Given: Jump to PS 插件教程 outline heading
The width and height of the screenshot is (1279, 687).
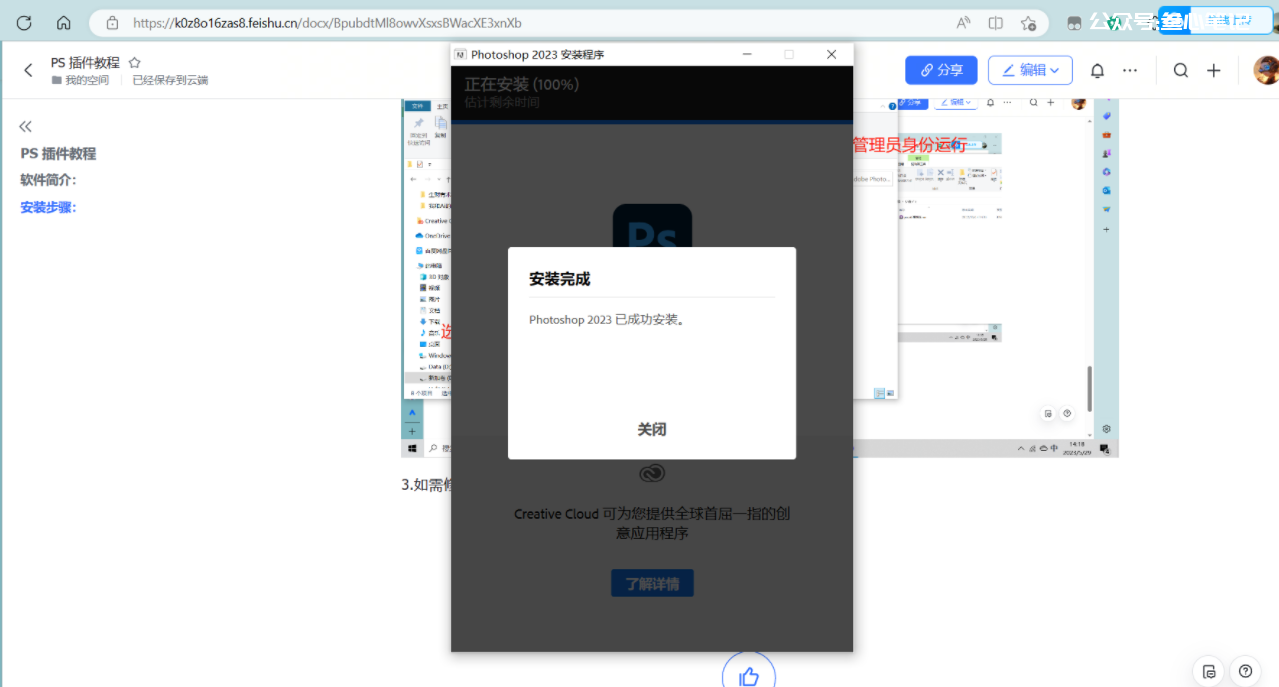Looking at the screenshot, I should coord(58,153).
